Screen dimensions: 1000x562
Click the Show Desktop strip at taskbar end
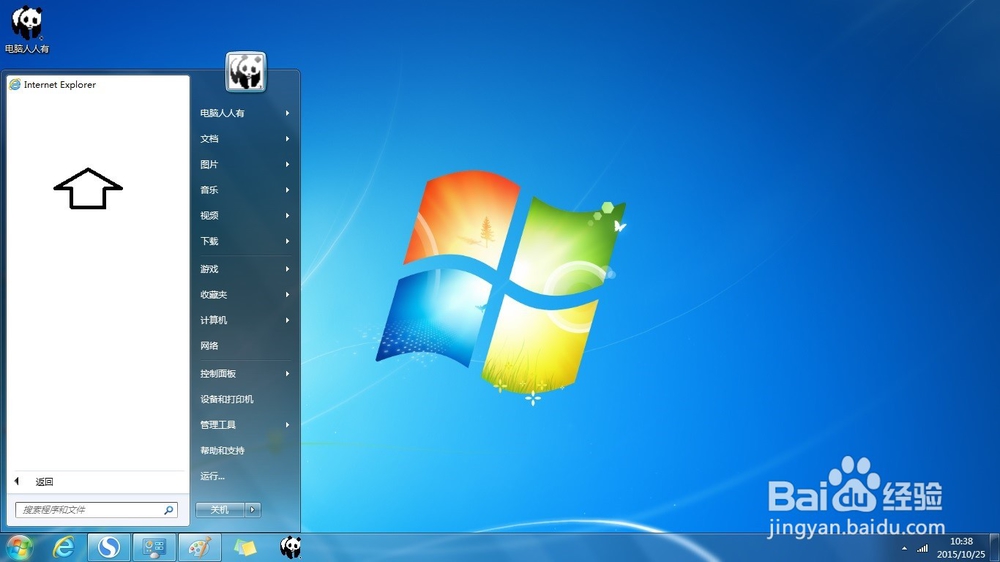click(994, 548)
